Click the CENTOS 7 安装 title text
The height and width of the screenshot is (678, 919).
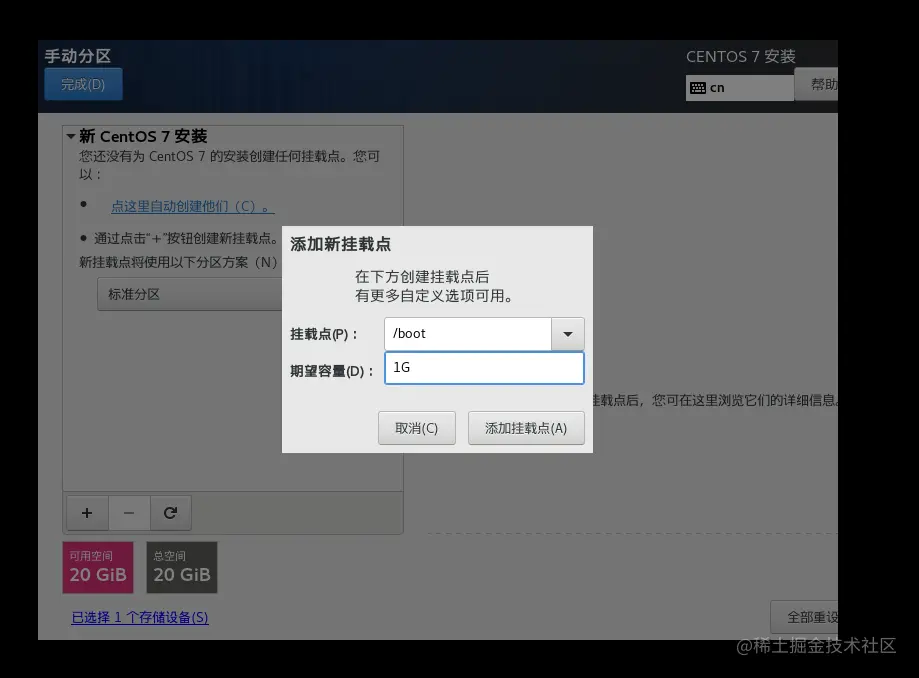[x=741, y=57]
